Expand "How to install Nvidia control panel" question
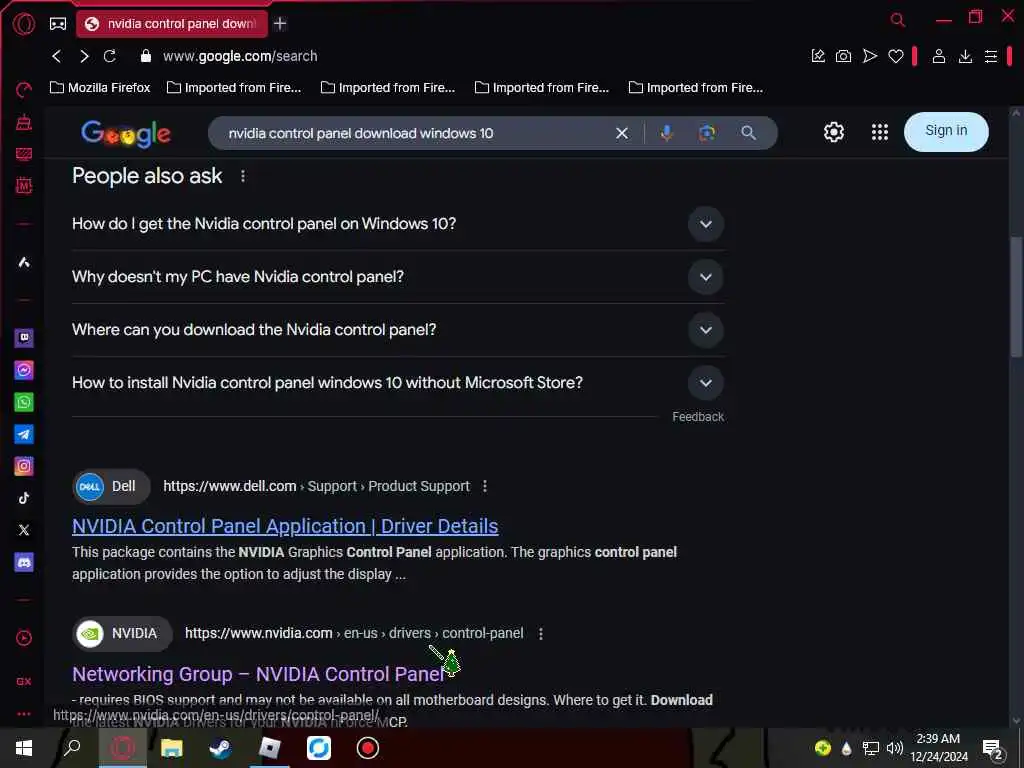 coord(398,383)
